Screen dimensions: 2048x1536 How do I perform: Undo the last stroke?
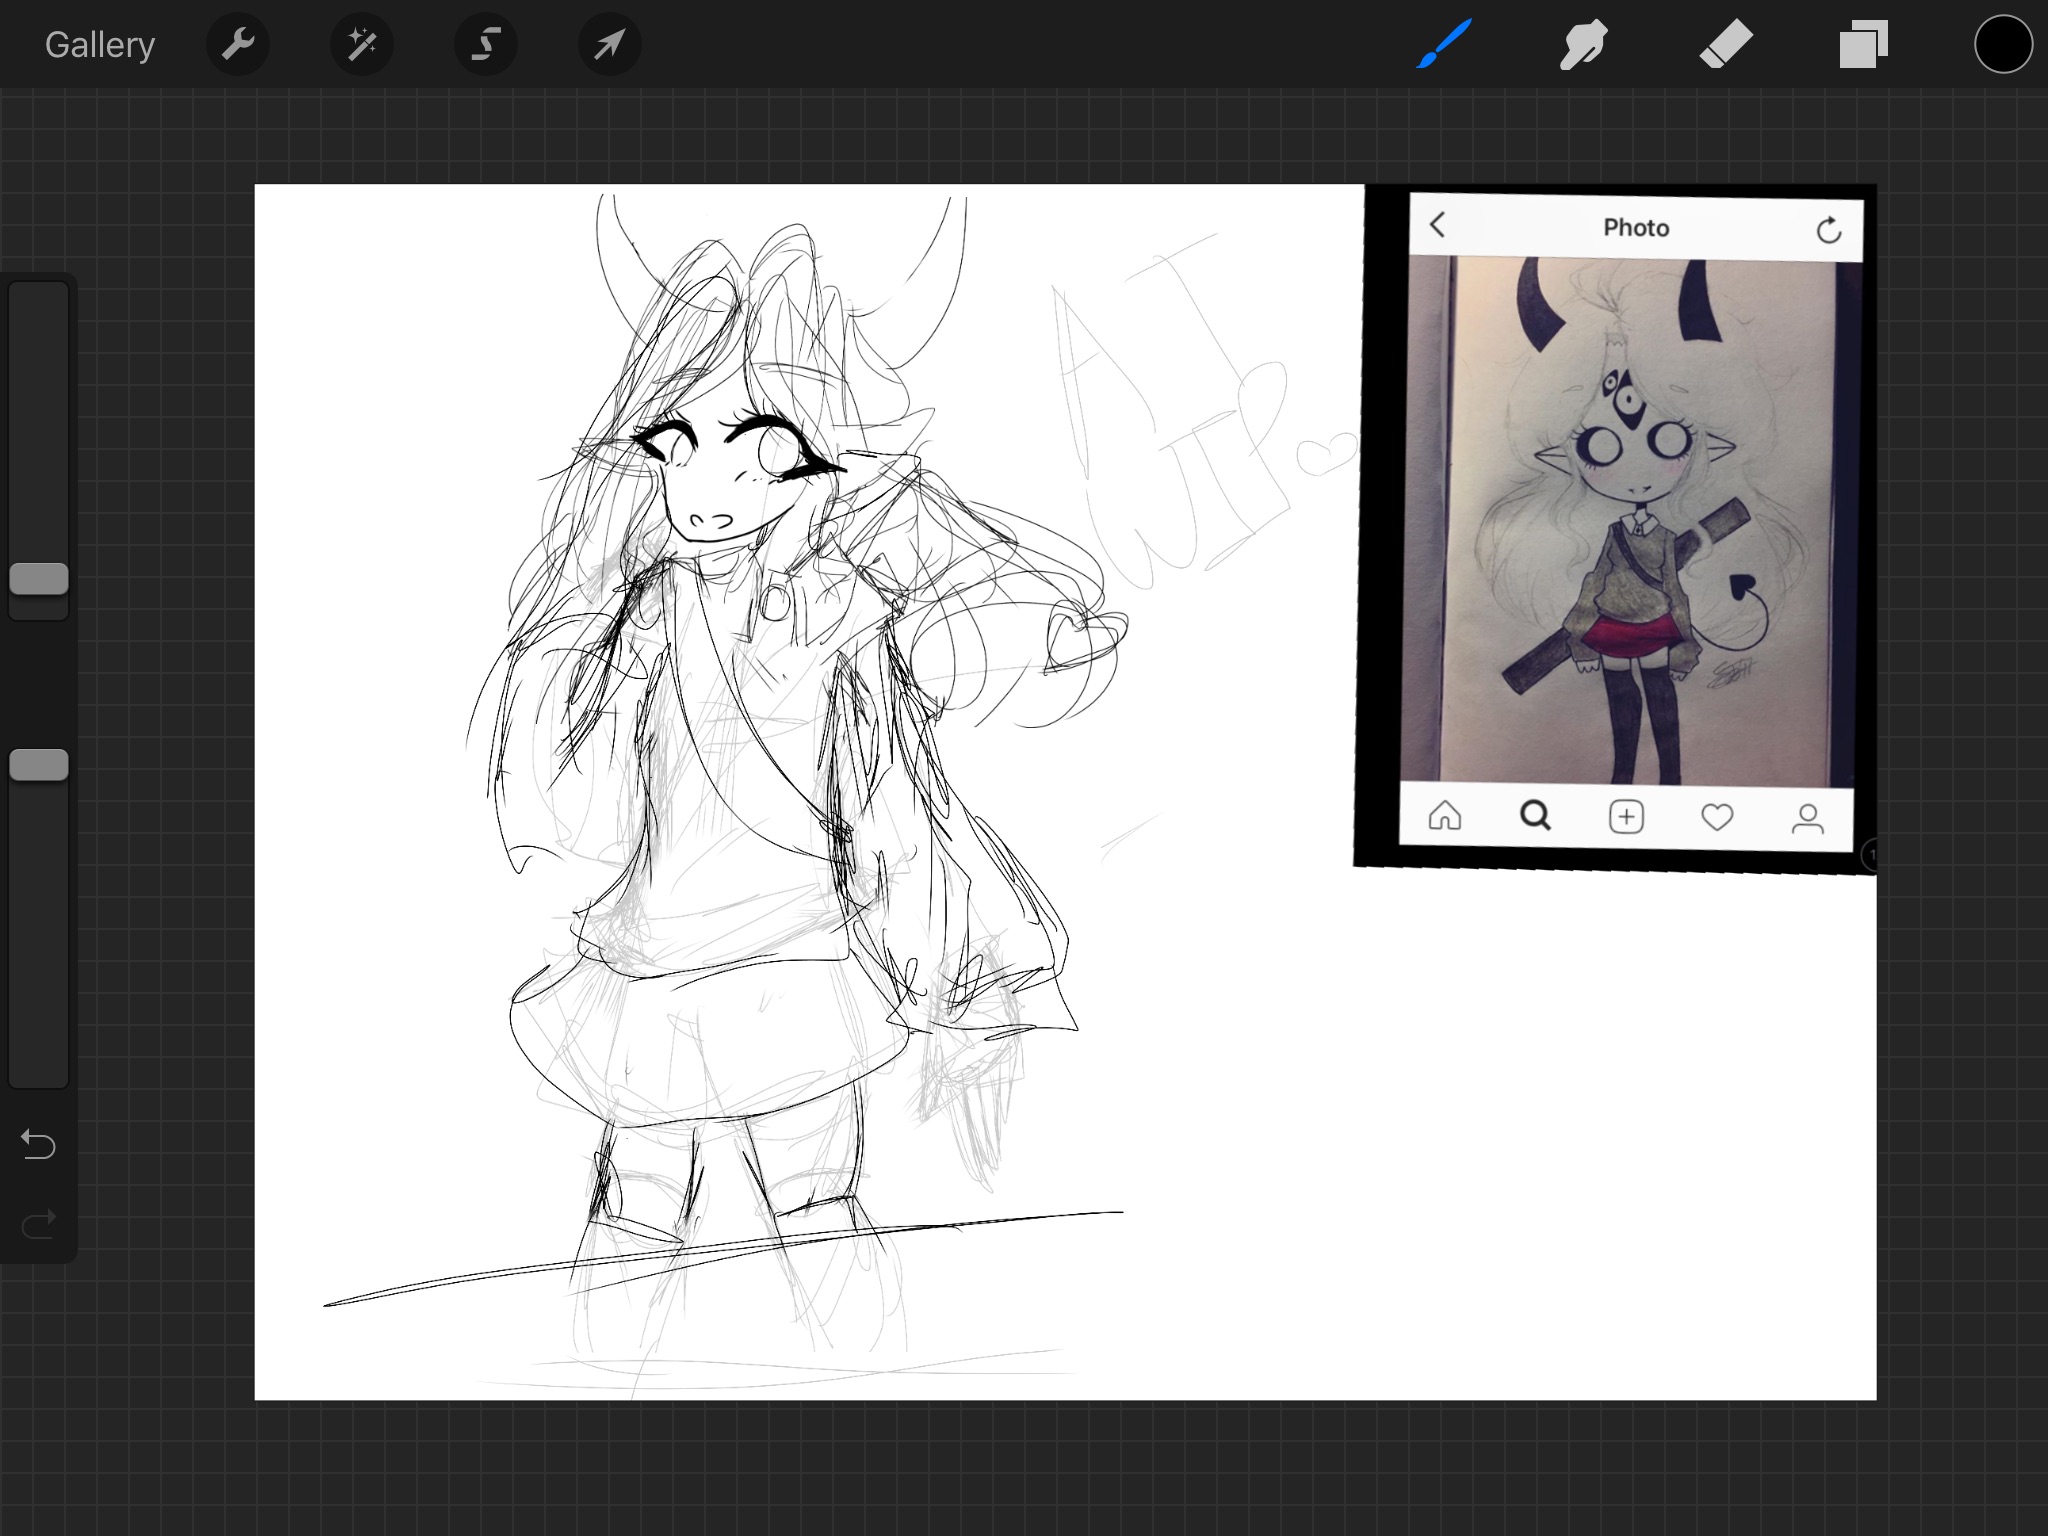[38, 1144]
